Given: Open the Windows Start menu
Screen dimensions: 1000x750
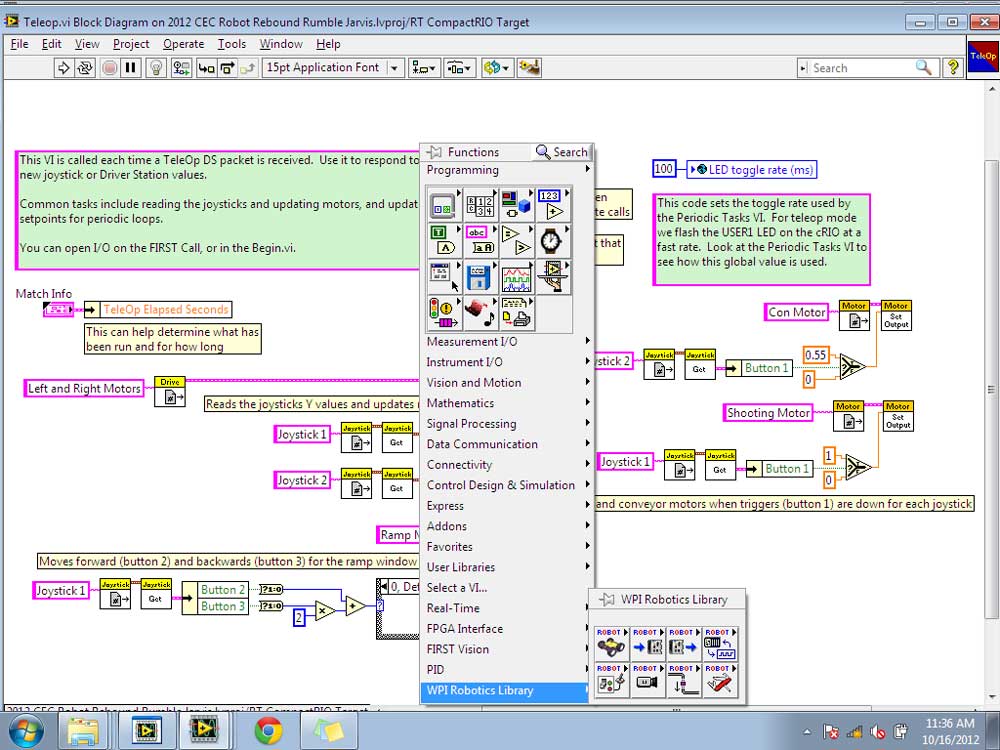Looking at the screenshot, I should (x=24, y=731).
